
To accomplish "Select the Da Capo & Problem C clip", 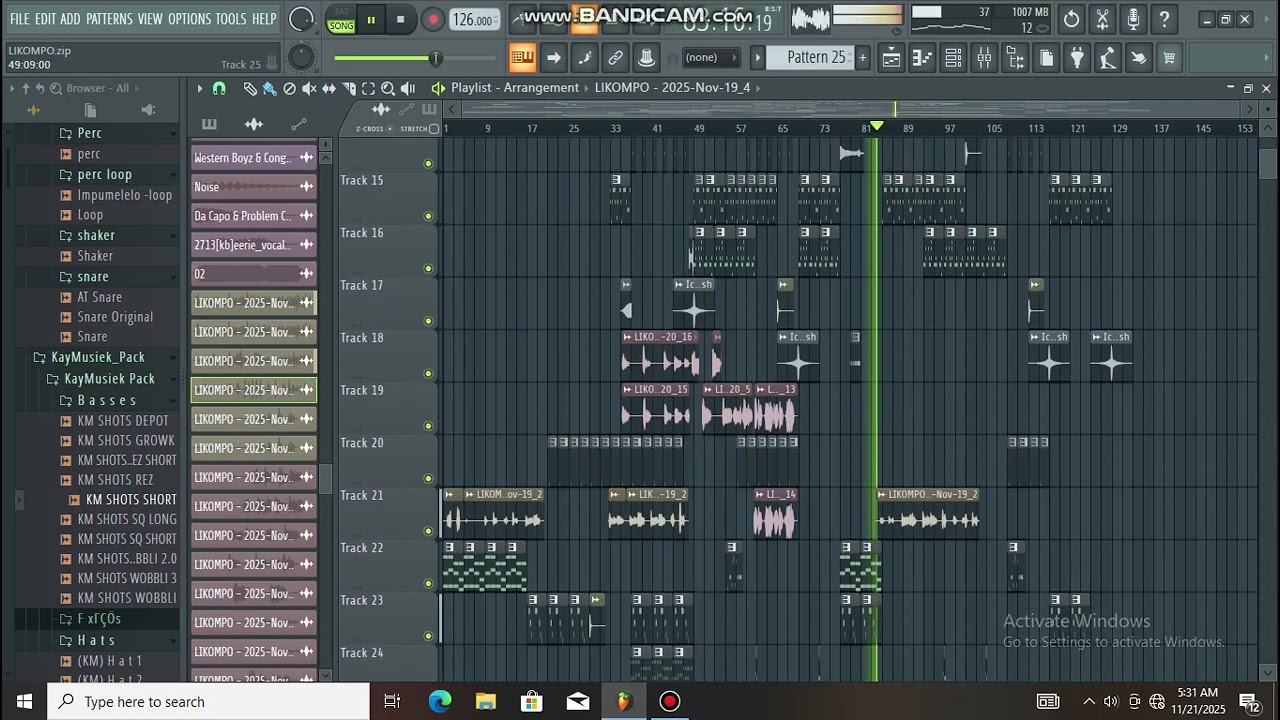I will (254, 216).
